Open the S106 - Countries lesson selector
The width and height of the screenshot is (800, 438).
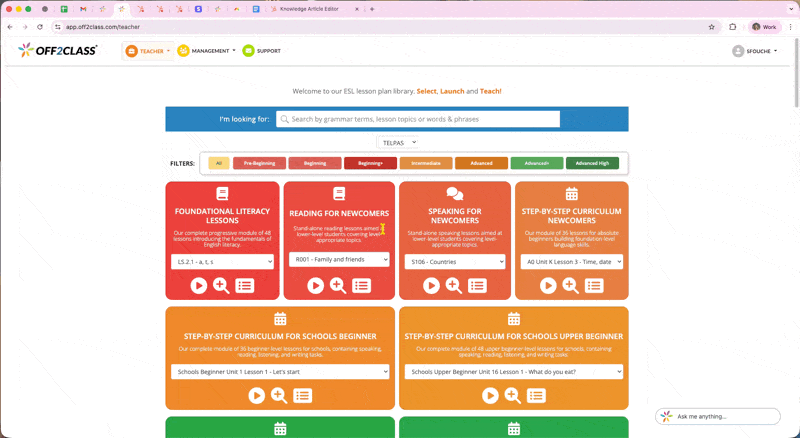455,262
